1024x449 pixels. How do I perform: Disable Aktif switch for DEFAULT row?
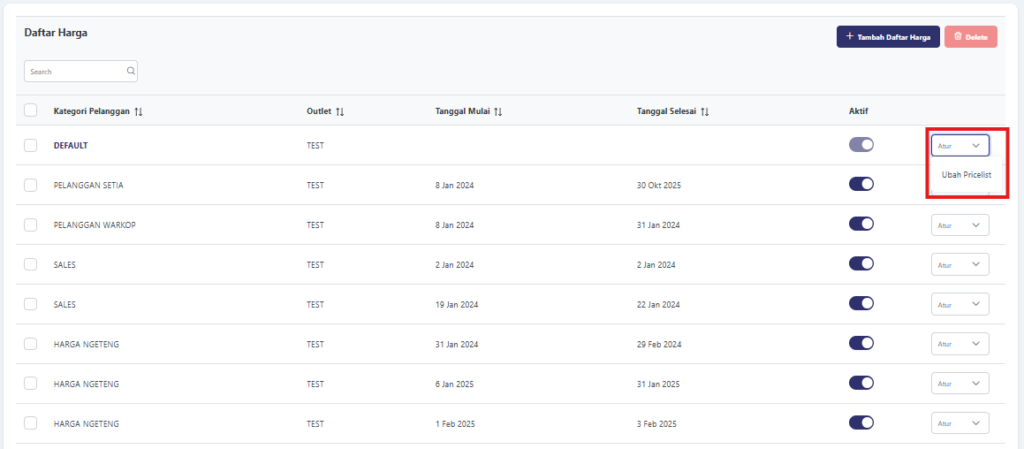click(861, 145)
